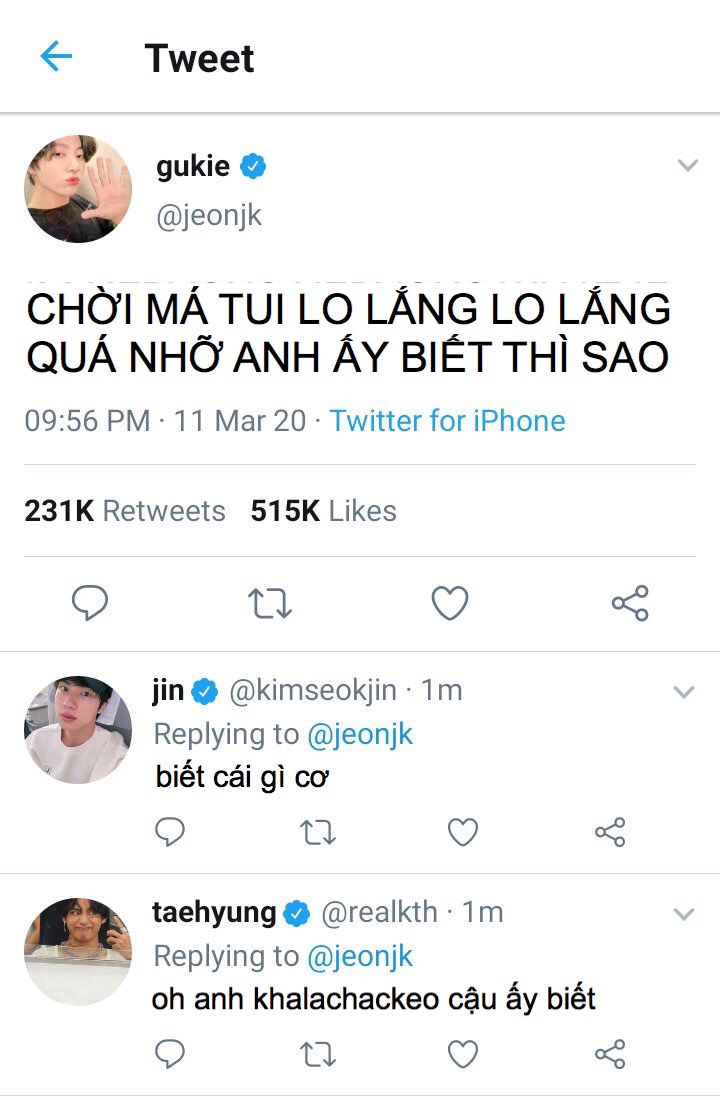Share jin's reply tweet

point(610,832)
